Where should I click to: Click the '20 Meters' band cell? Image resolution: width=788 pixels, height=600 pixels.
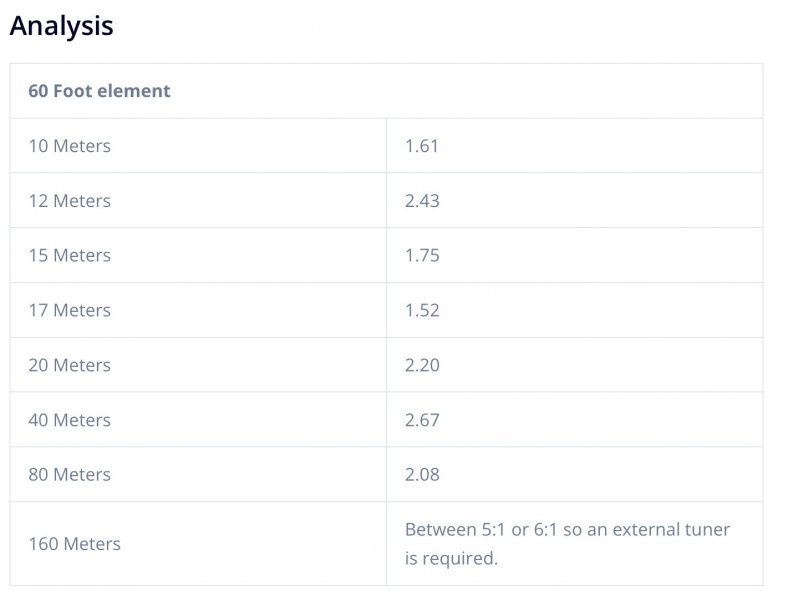(x=69, y=366)
